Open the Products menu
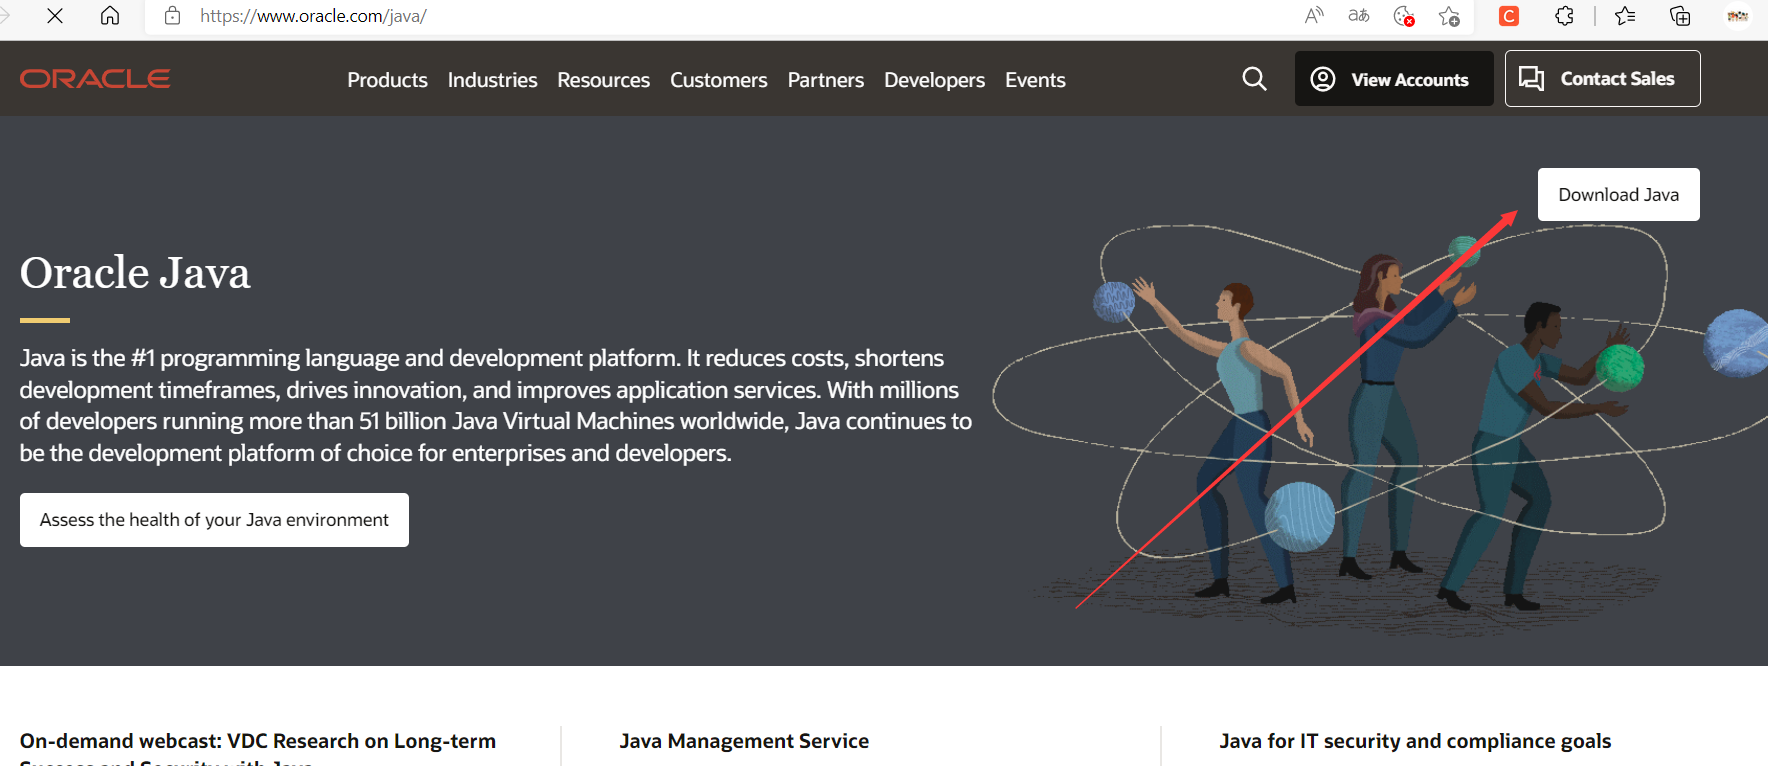The height and width of the screenshot is (766, 1768). point(387,80)
